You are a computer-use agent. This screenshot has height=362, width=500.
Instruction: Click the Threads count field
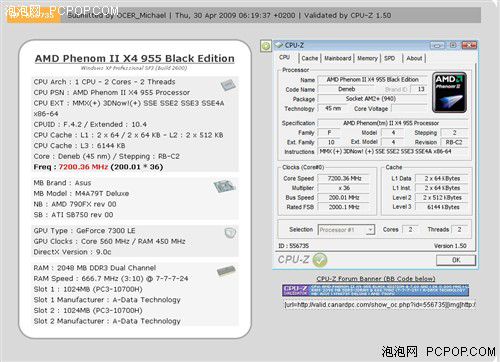click(459, 229)
